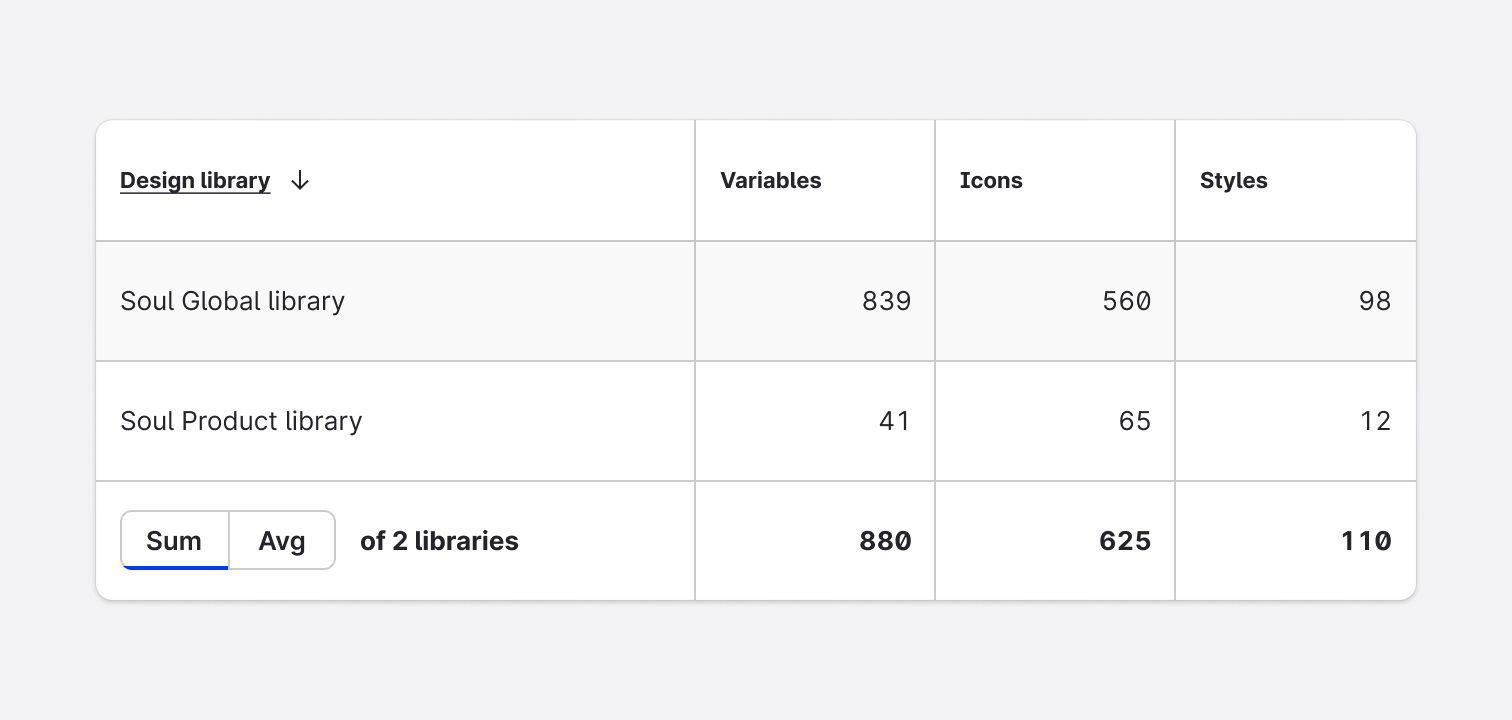The height and width of the screenshot is (720, 1512).
Task: Select the Soul Global library row
Action: pyautogui.click(x=232, y=301)
